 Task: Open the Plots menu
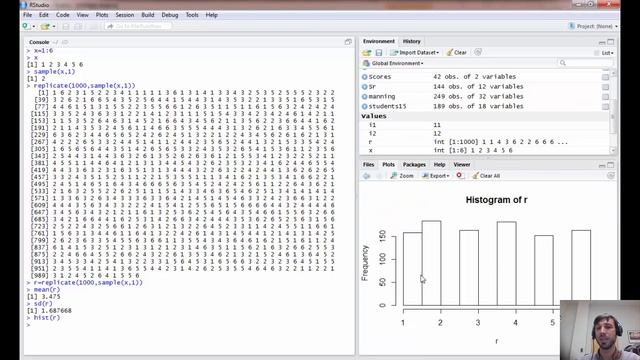click(x=102, y=15)
